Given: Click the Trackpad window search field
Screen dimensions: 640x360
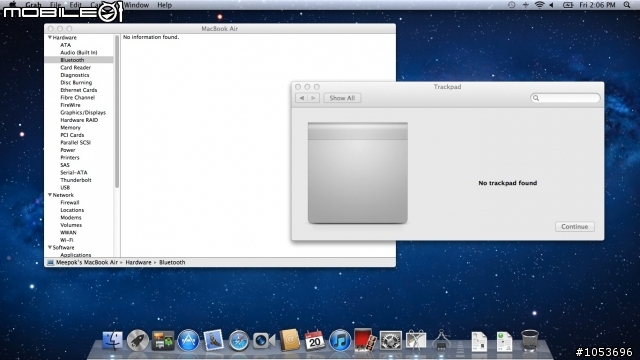Looking at the screenshot, I should 565,98.
